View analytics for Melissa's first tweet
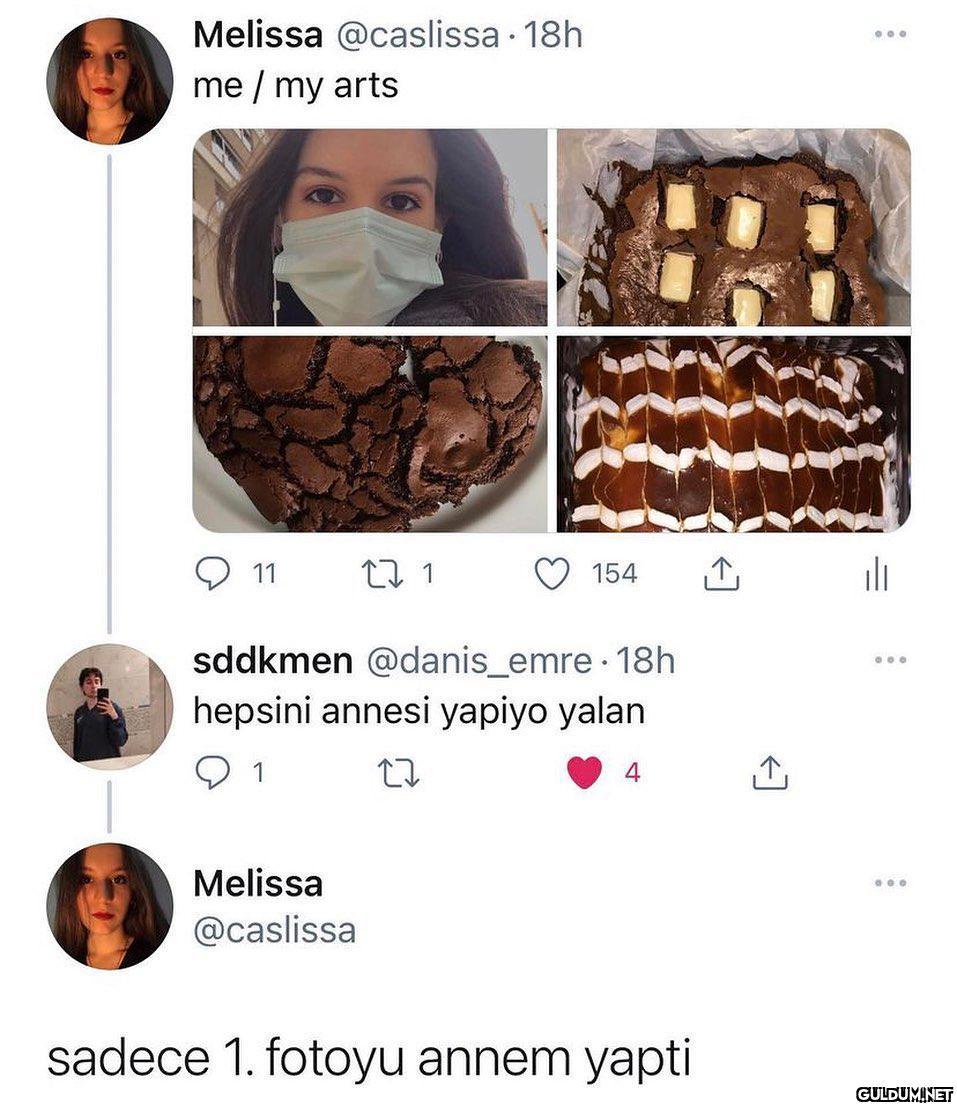Viewport: 957px width, 1106px height. tap(876, 576)
